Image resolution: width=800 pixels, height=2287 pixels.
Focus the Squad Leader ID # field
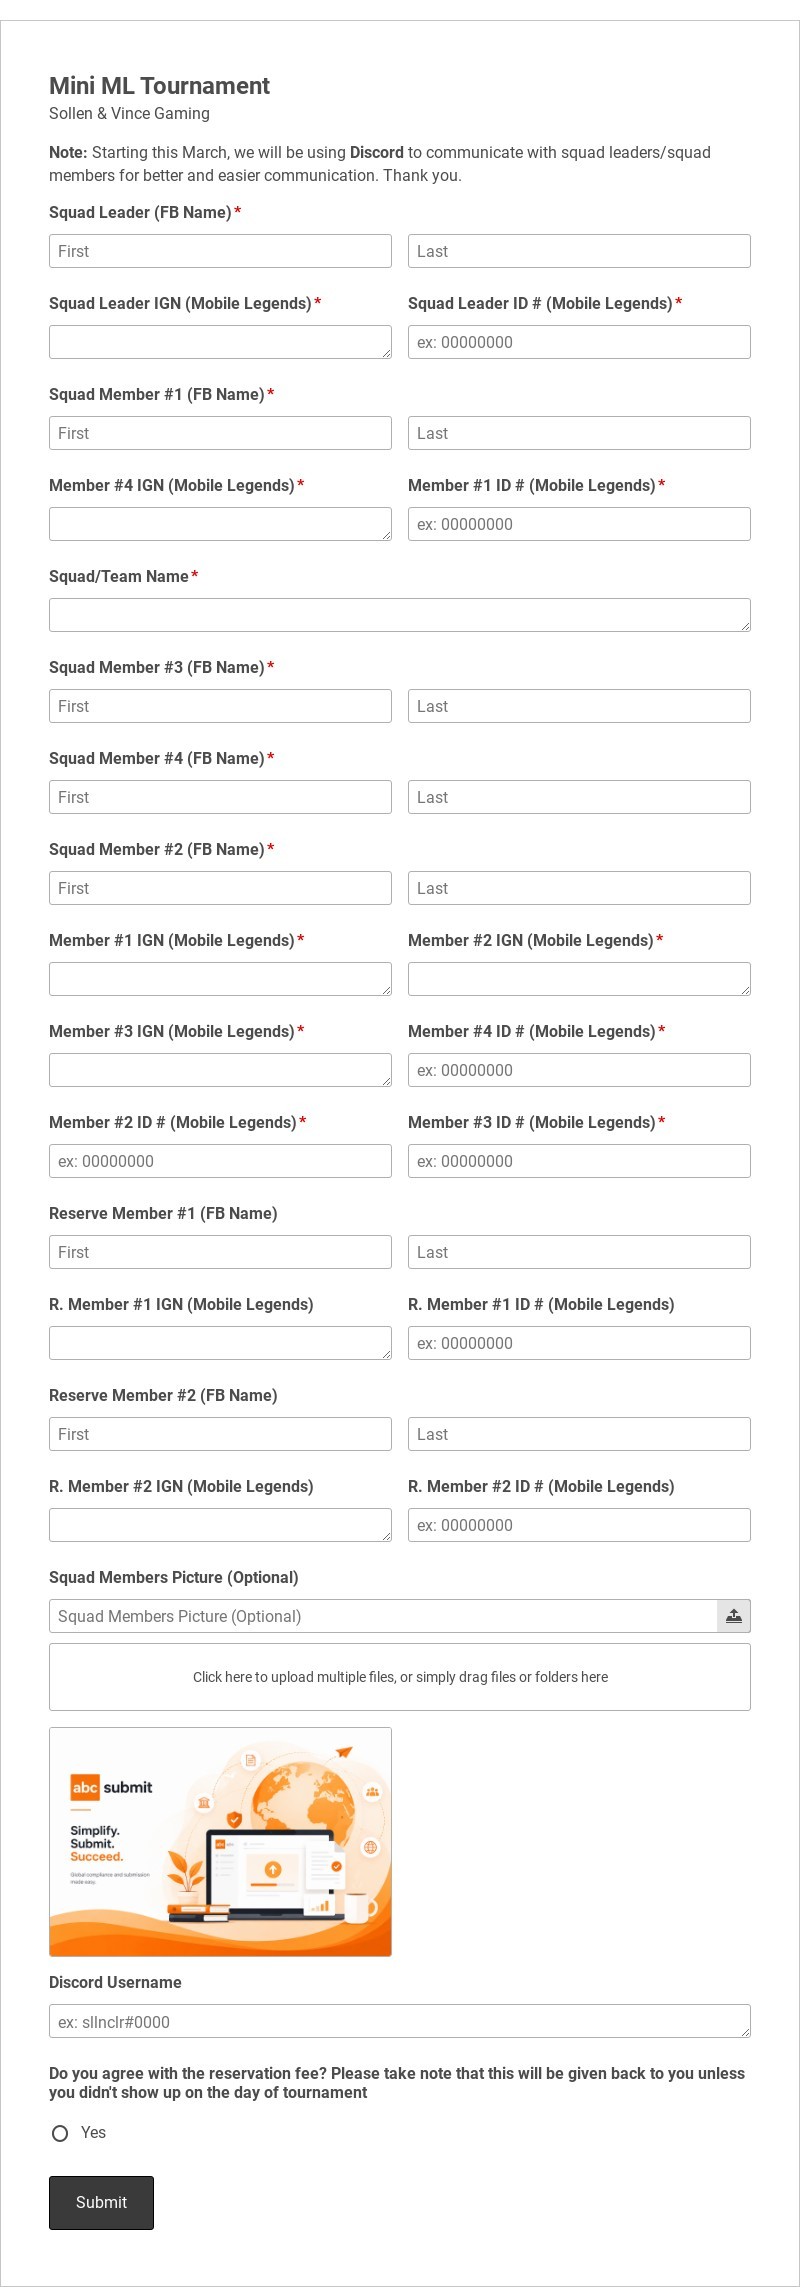click(579, 342)
